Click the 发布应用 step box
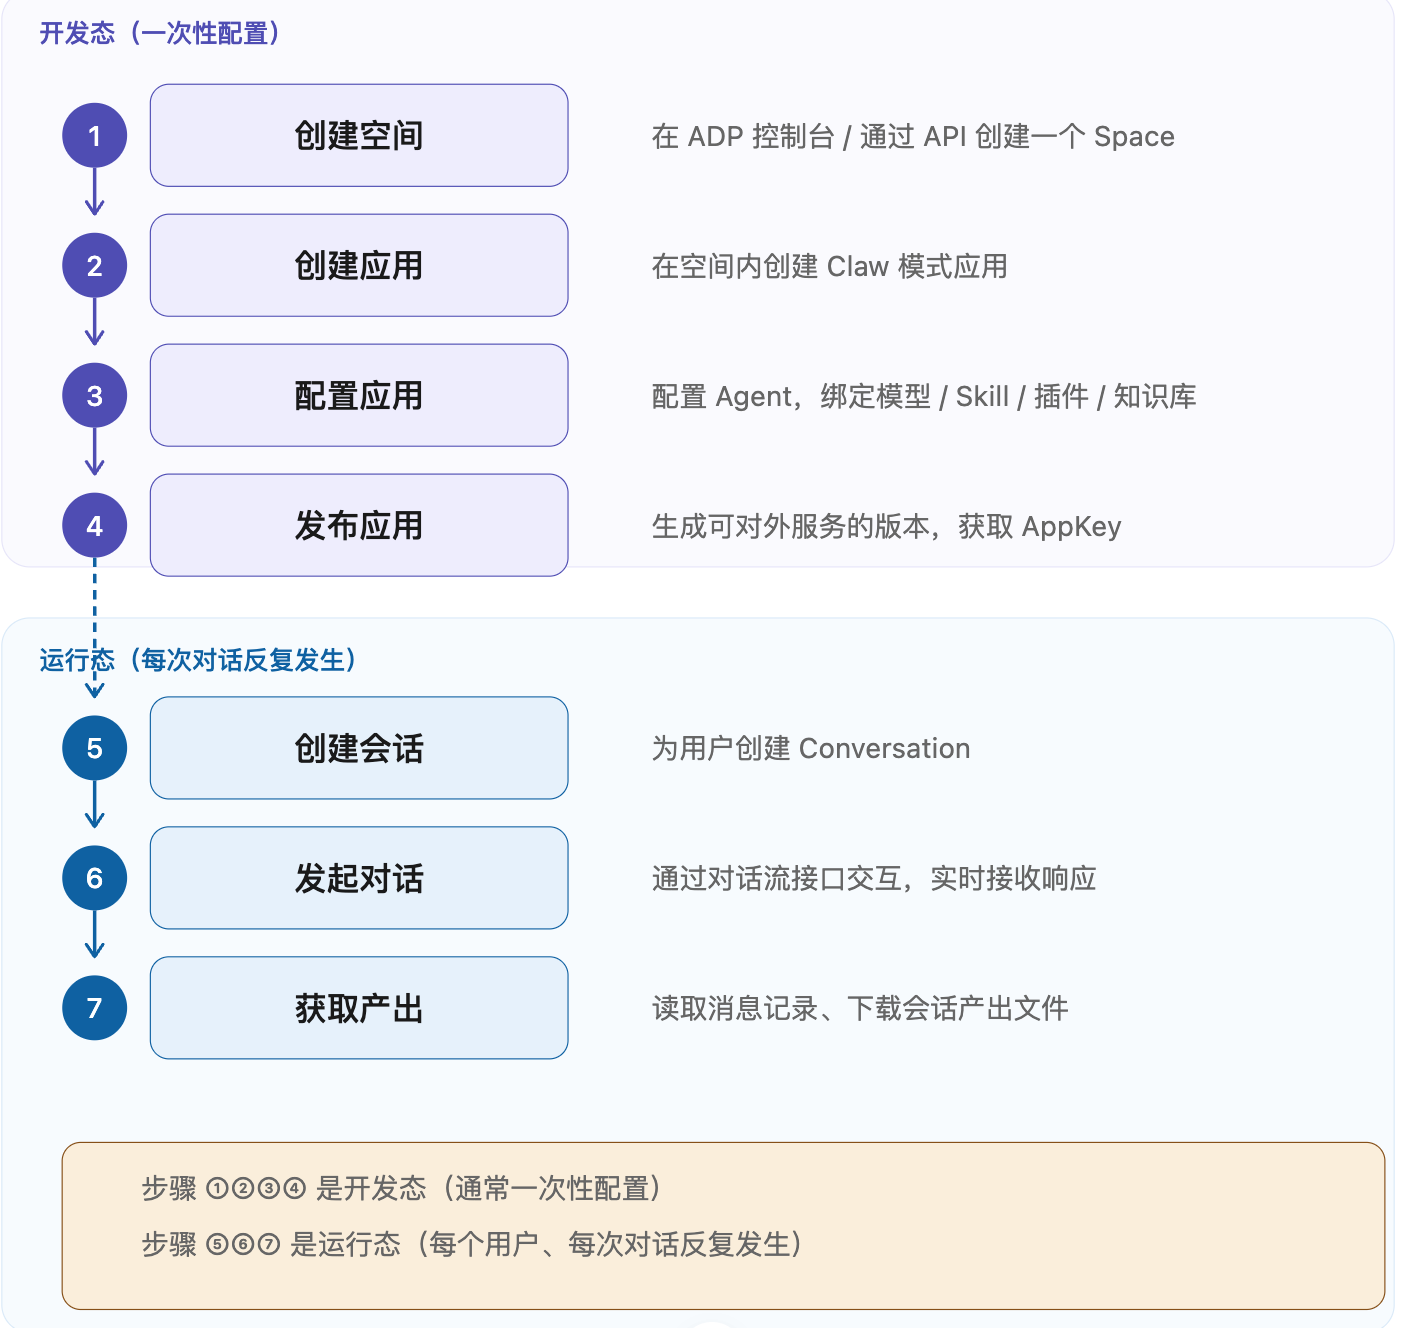1404x1328 pixels. 359,525
